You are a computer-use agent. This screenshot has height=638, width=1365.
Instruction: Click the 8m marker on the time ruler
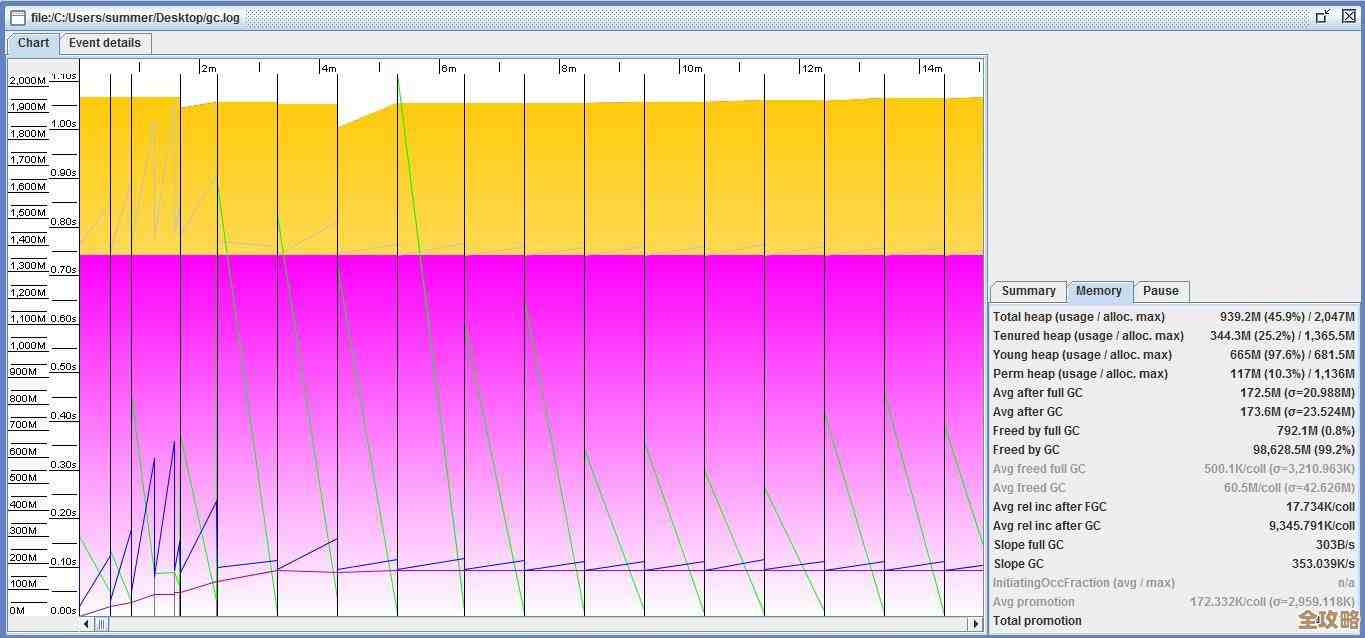(568, 68)
